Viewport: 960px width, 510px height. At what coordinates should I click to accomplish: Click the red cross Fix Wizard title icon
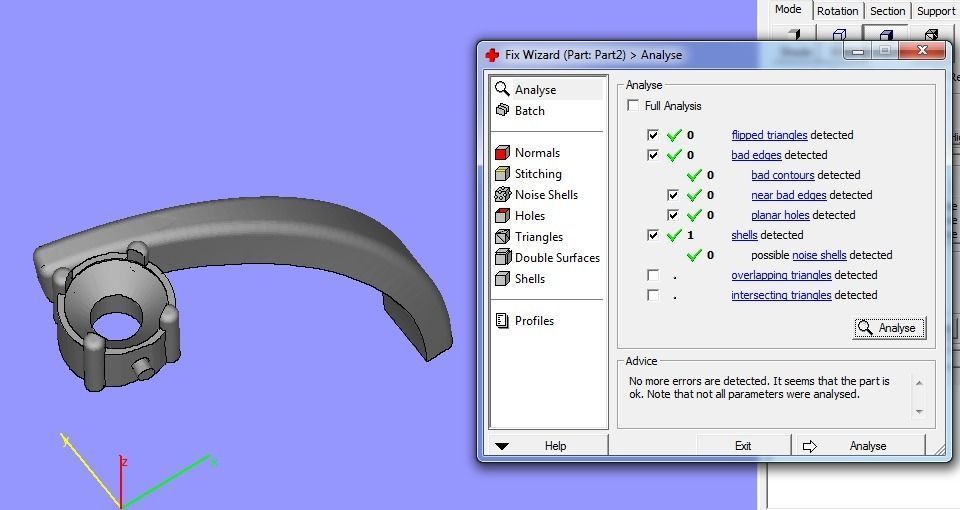[492, 55]
